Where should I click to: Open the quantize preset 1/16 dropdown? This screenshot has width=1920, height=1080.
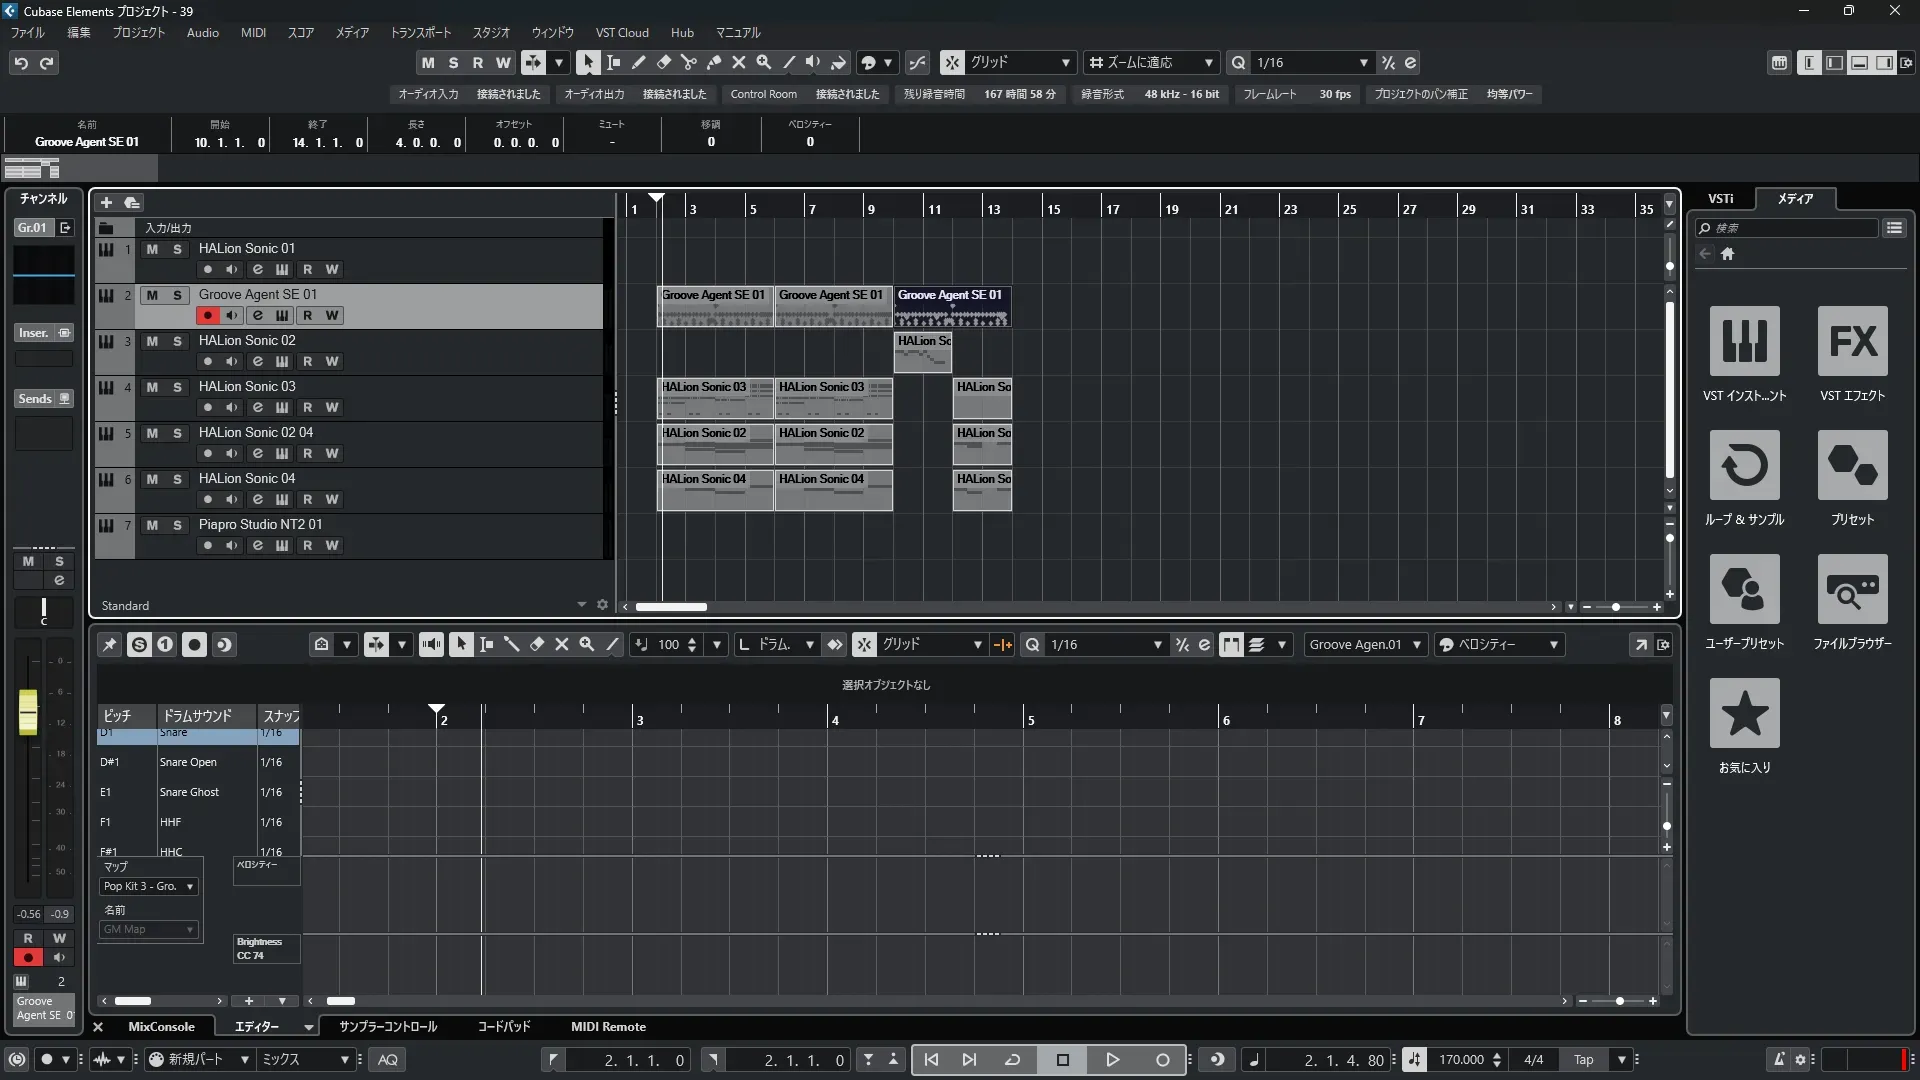1363,62
